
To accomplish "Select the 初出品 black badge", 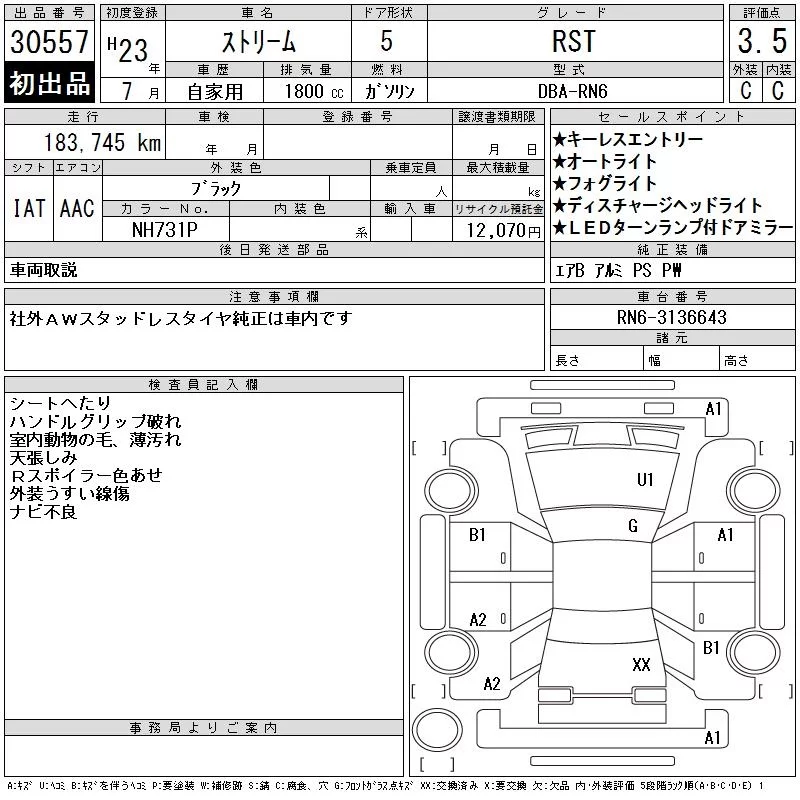I will 49,83.
